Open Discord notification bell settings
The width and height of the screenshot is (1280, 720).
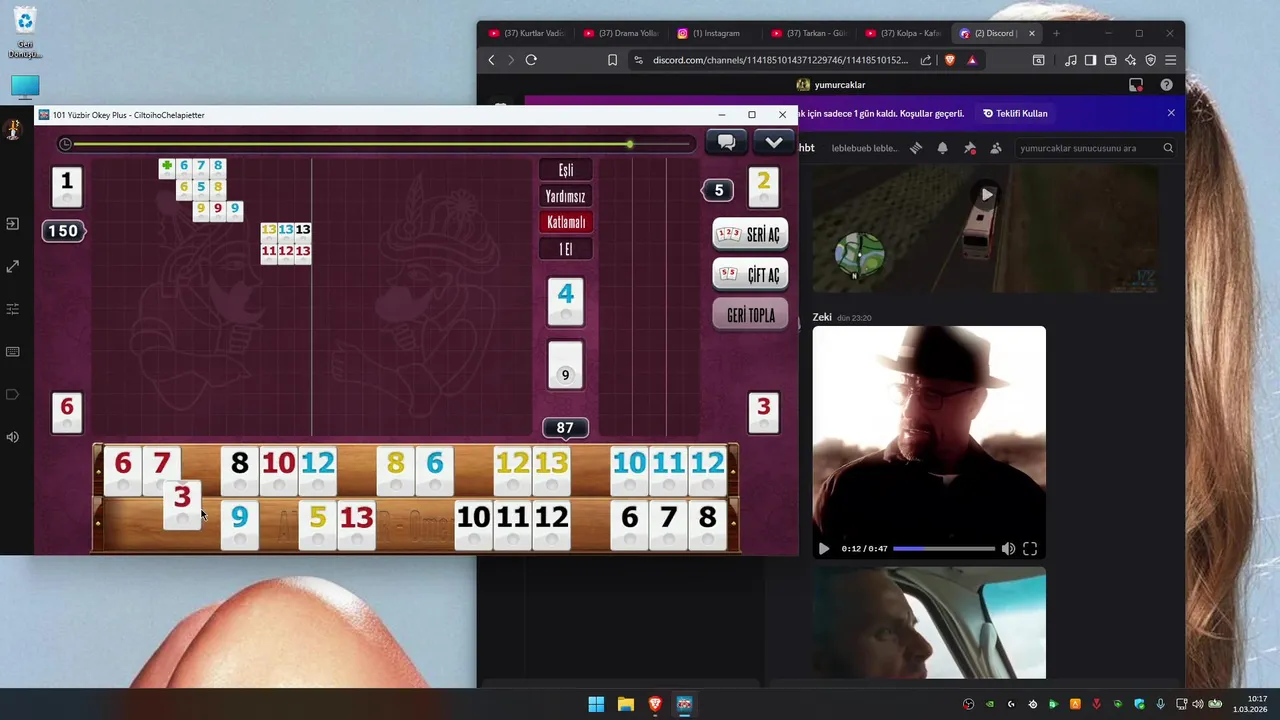pos(942,148)
